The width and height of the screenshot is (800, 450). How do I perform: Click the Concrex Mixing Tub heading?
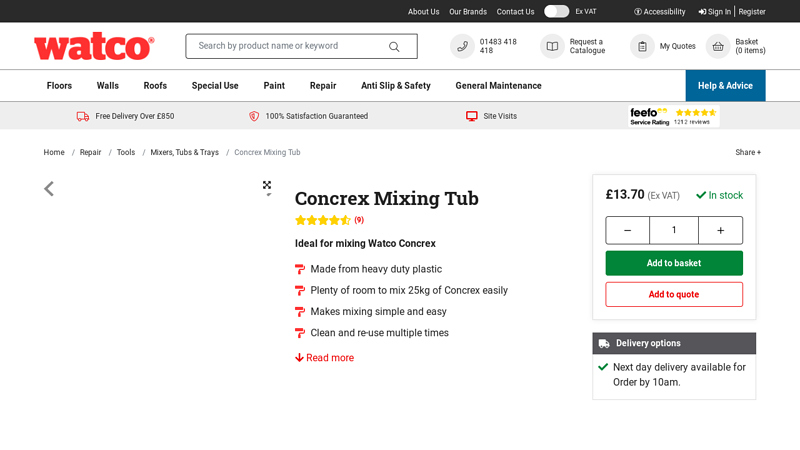pyautogui.click(x=387, y=198)
